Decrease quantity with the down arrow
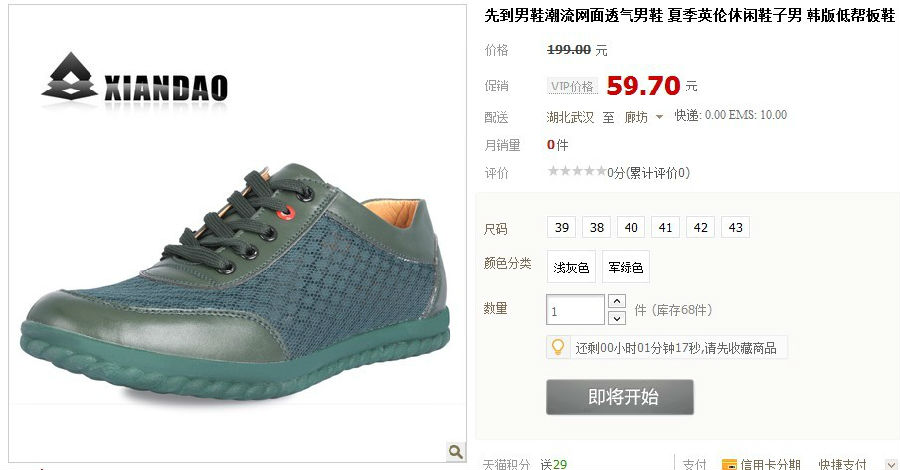The height and width of the screenshot is (470, 900). click(616, 317)
